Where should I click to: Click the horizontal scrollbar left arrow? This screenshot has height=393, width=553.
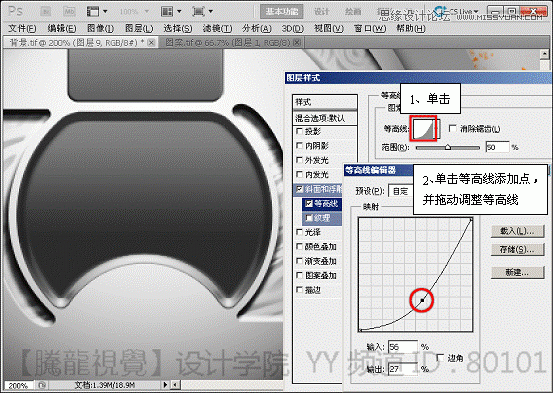175,385
